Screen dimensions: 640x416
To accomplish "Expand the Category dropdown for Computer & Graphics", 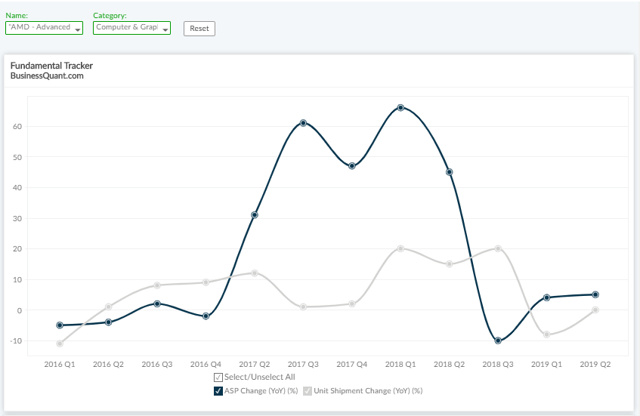I will [131, 29].
